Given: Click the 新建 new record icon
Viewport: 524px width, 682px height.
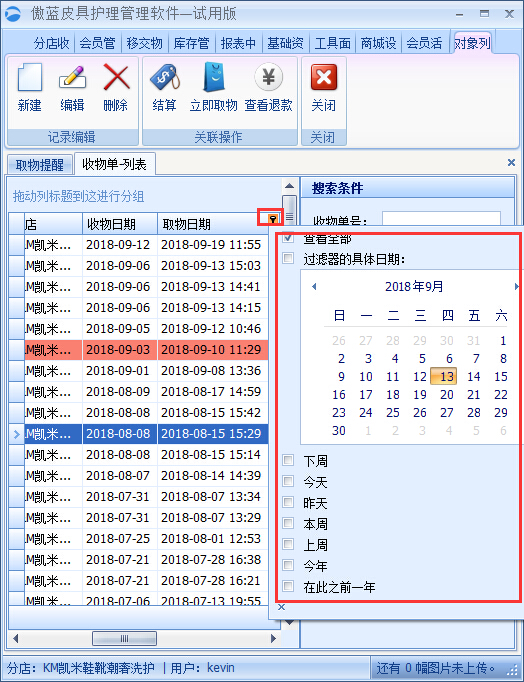Looking at the screenshot, I should pos(30,77).
